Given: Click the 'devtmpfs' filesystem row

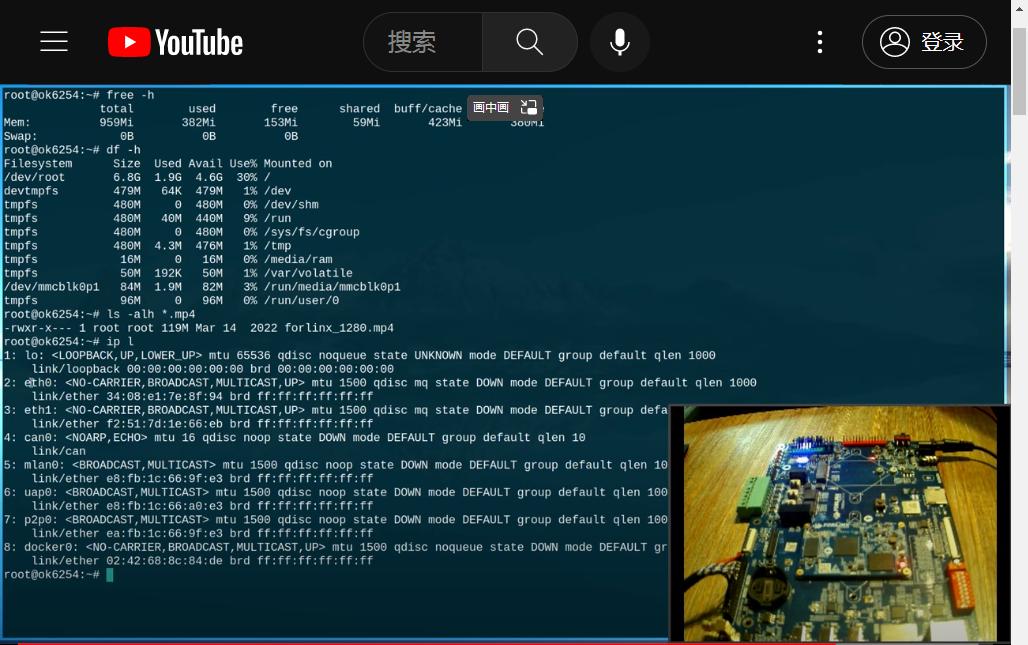Looking at the screenshot, I should [x=148, y=191].
